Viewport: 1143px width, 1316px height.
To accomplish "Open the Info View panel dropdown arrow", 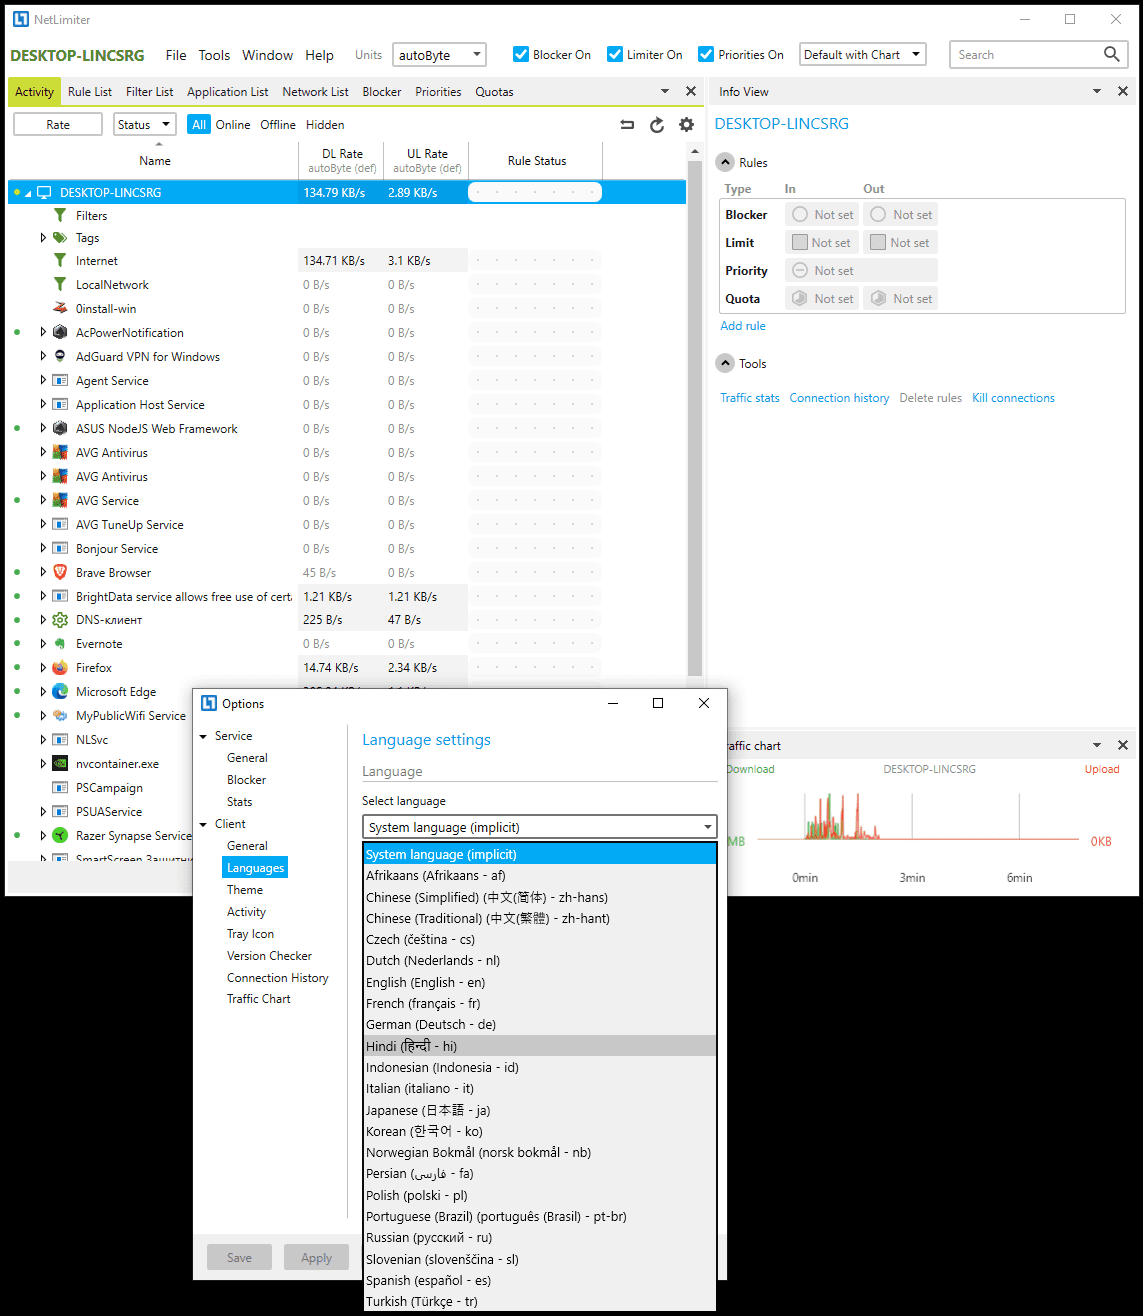I will click(x=1097, y=91).
